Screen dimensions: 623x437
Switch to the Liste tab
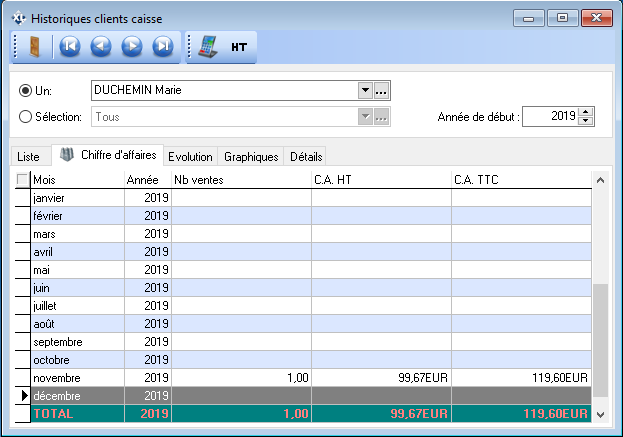(x=29, y=157)
